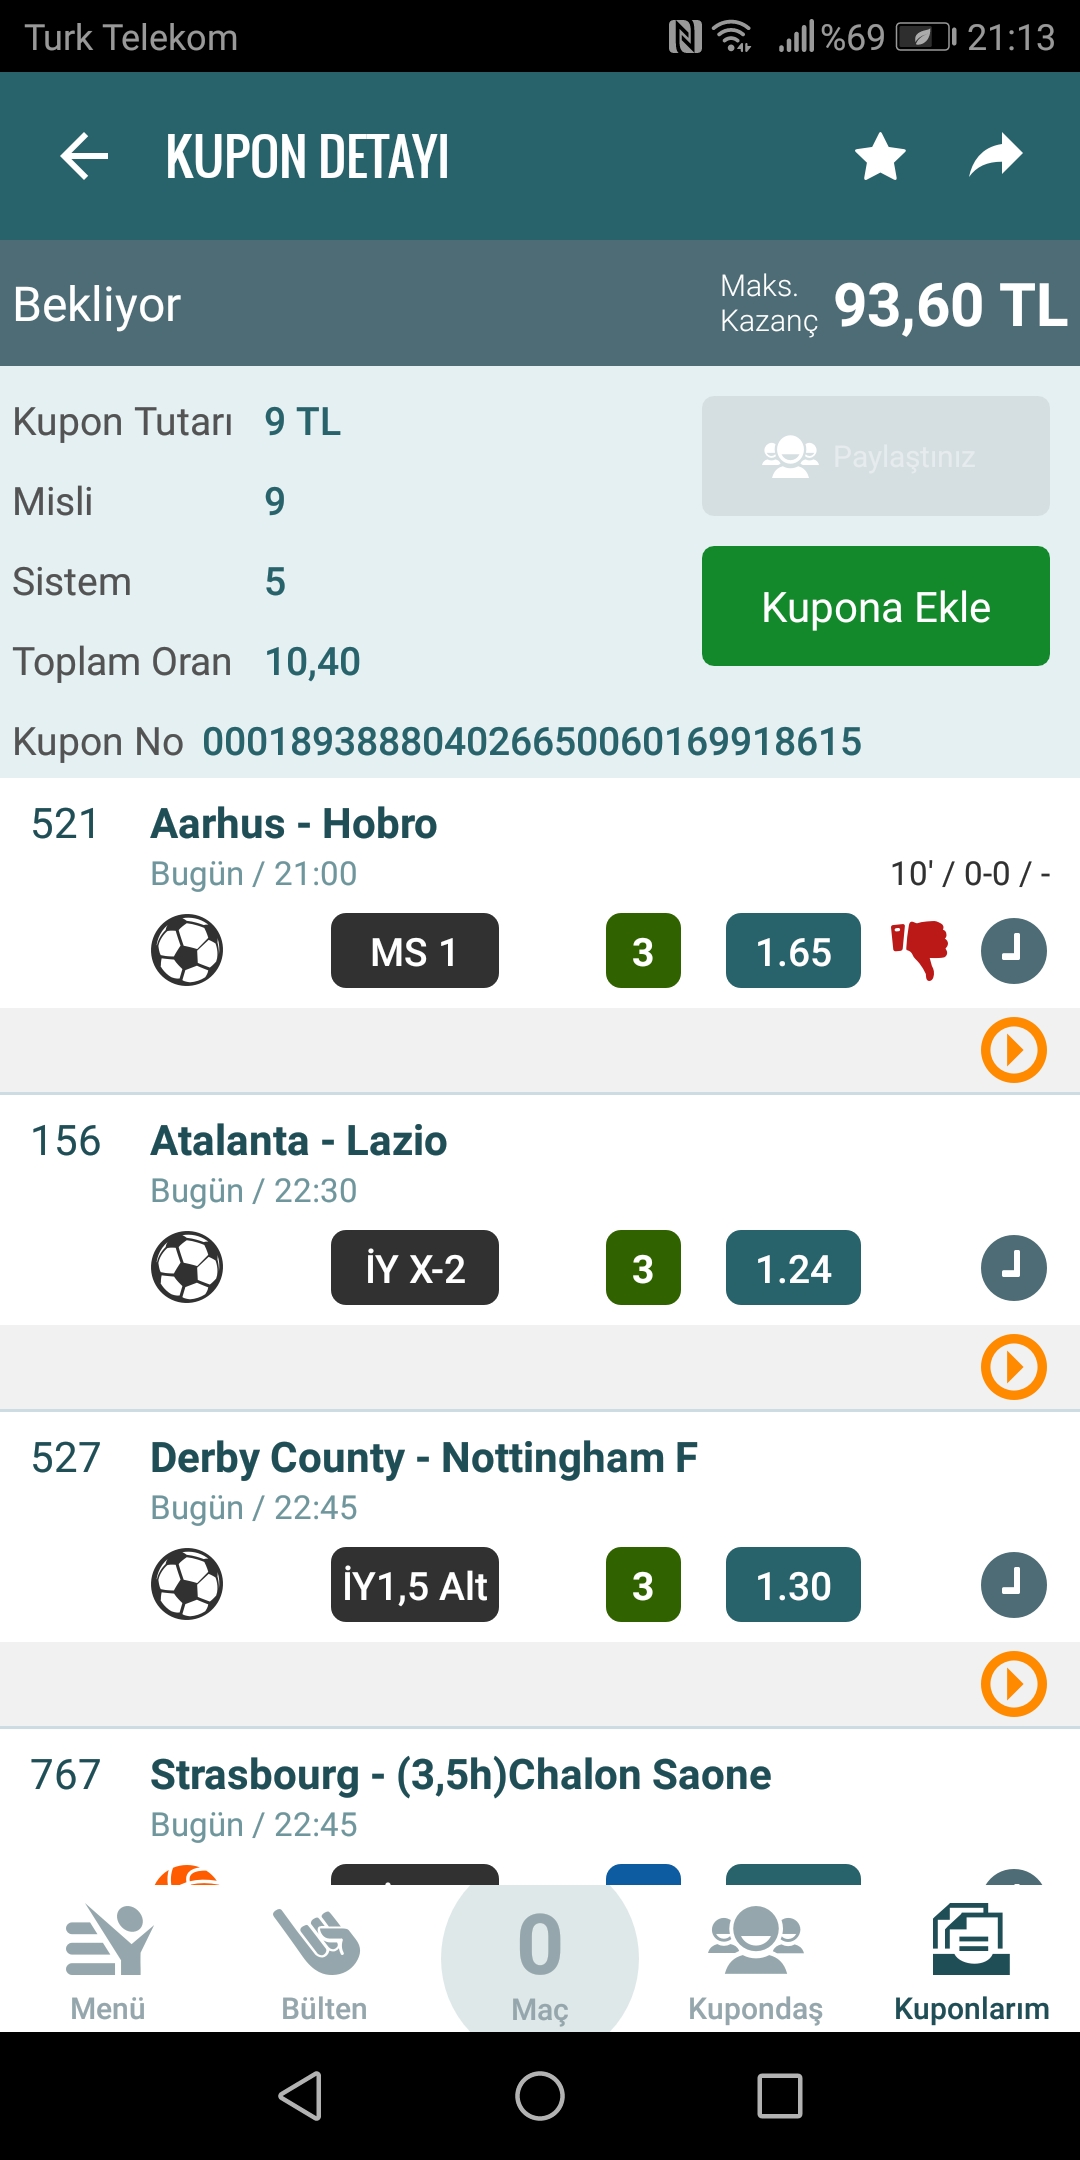The width and height of the screenshot is (1080, 2160).
Task: Expand Derby County row with orange arrow
Action: tap(1013, 1684)
